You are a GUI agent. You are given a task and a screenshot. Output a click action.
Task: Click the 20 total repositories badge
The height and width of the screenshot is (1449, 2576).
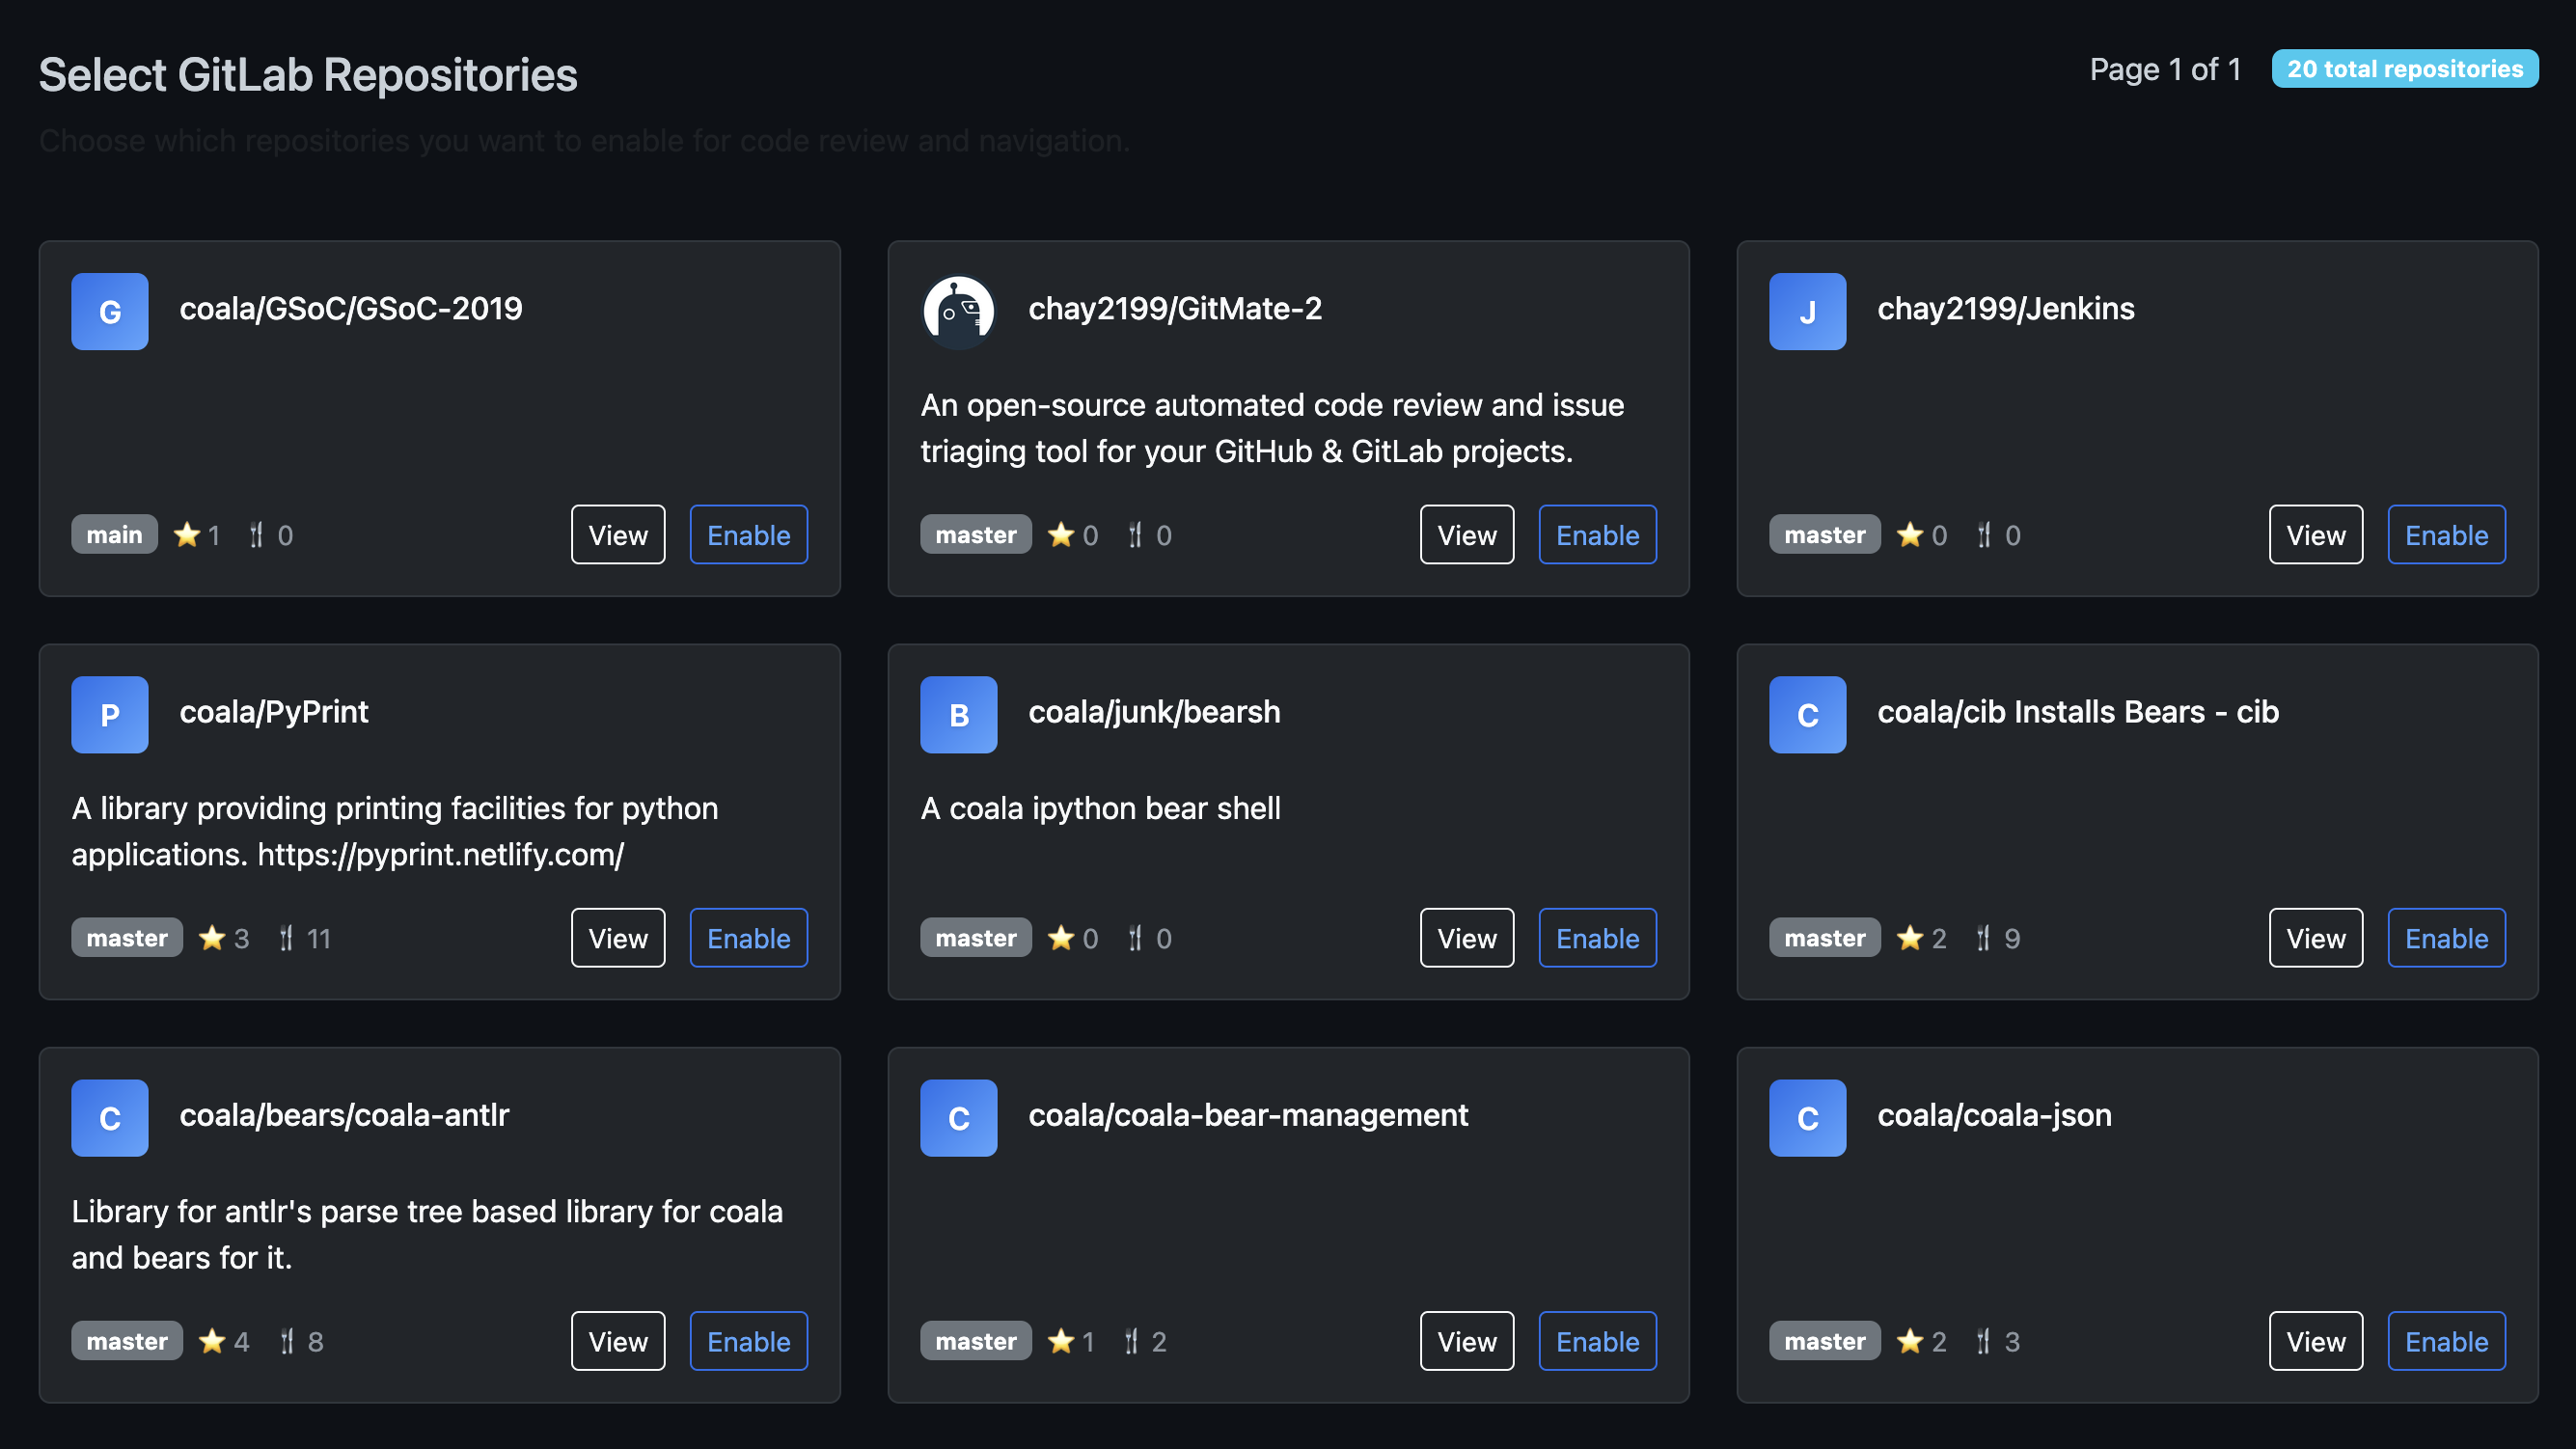pyautogui.click(x=2405, y=69)
